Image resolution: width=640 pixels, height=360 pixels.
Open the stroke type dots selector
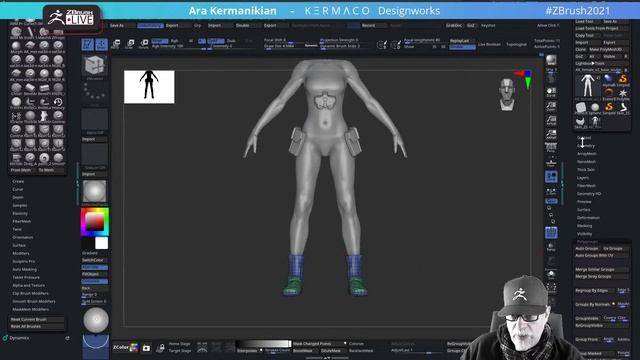click(x=94, y=93)
